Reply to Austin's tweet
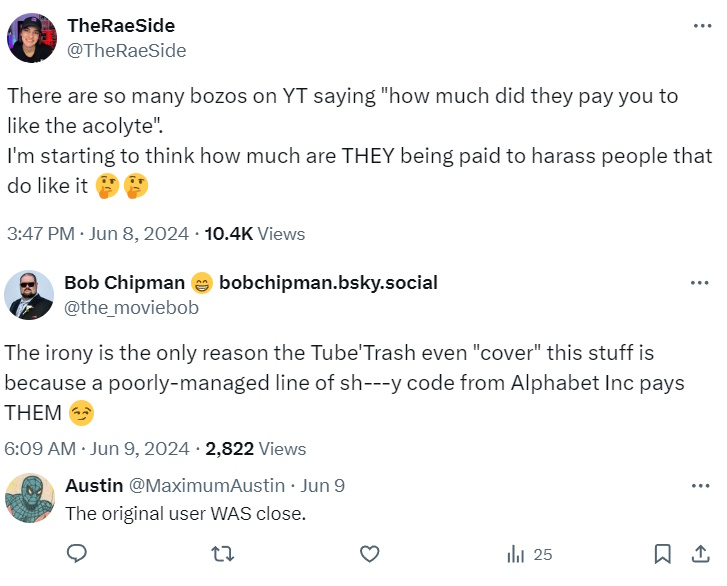This screenshot has width=727, height=586. 76,554
